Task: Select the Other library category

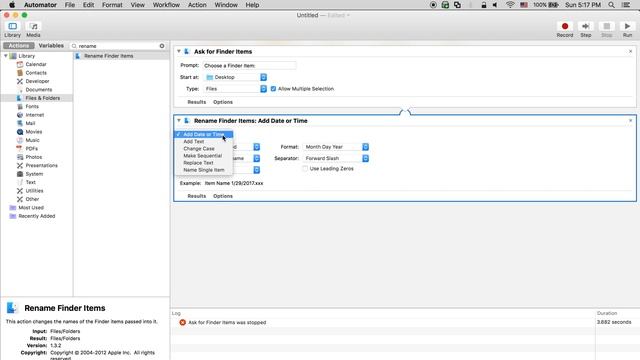Action: pos(32,199)
